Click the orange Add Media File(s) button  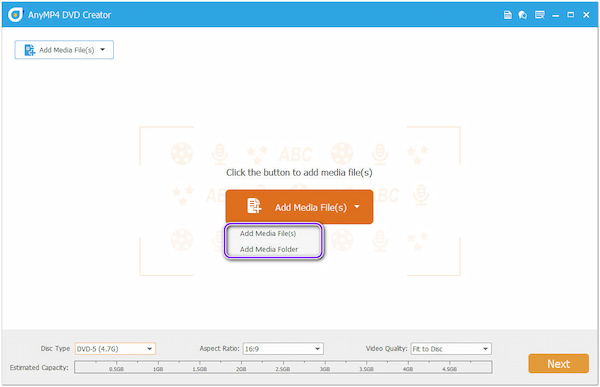(x=299, y=207)
